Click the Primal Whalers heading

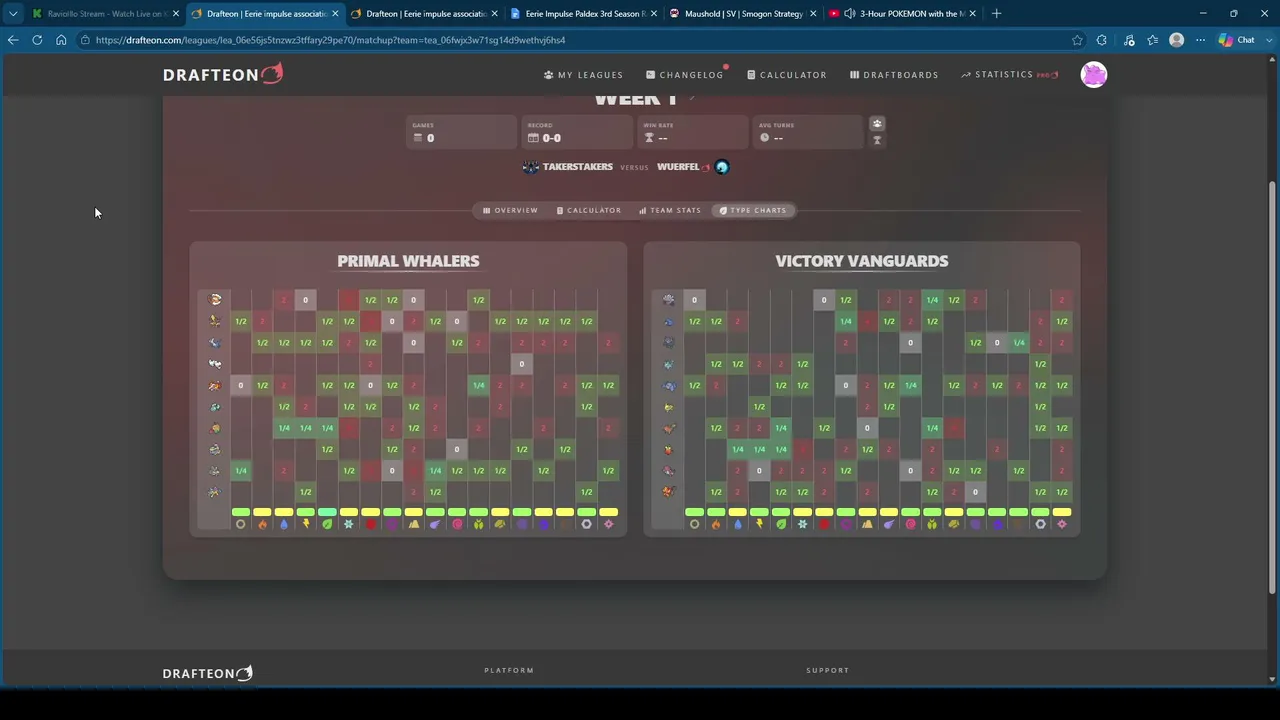pyautogui.click(x=408, y=261)
